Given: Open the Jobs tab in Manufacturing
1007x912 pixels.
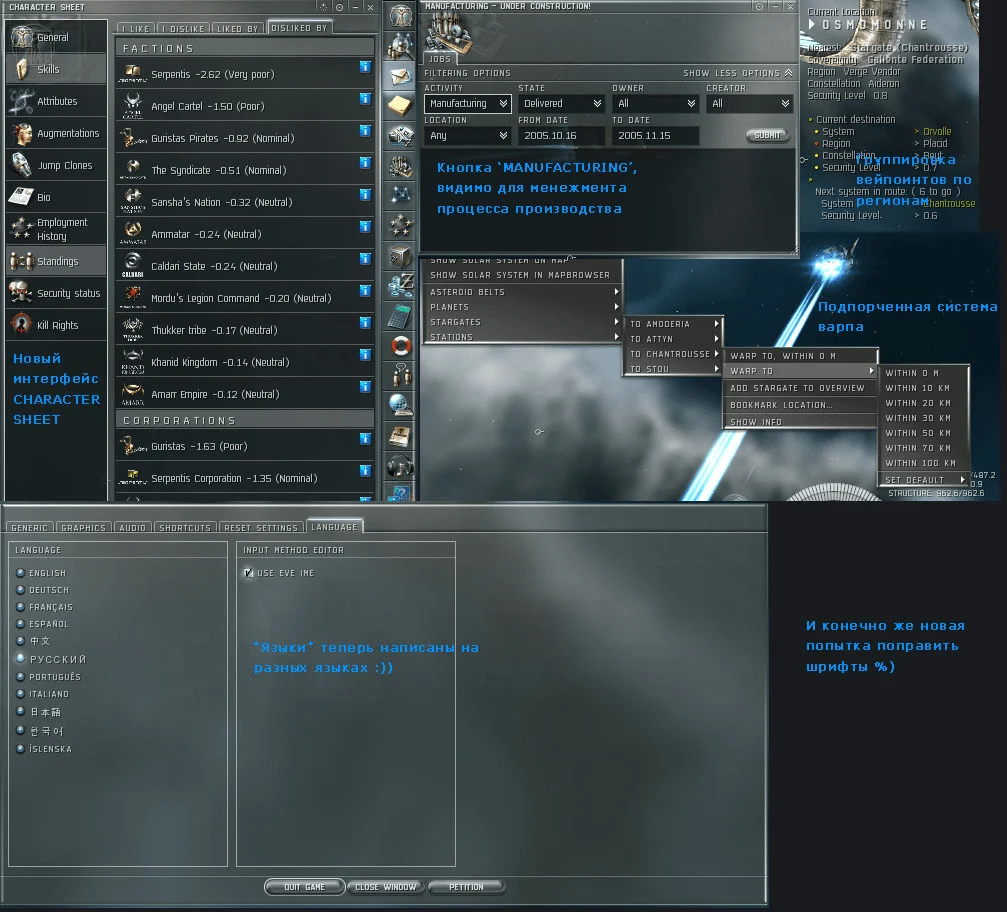Looking at the screenshot, I should 440,58.
